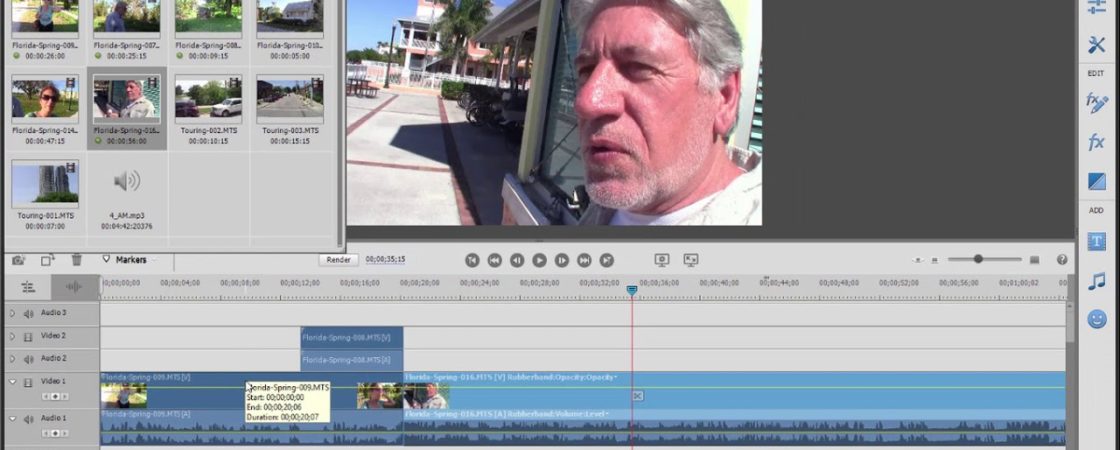Click the timeline track options icon

(x=28, y=287)
